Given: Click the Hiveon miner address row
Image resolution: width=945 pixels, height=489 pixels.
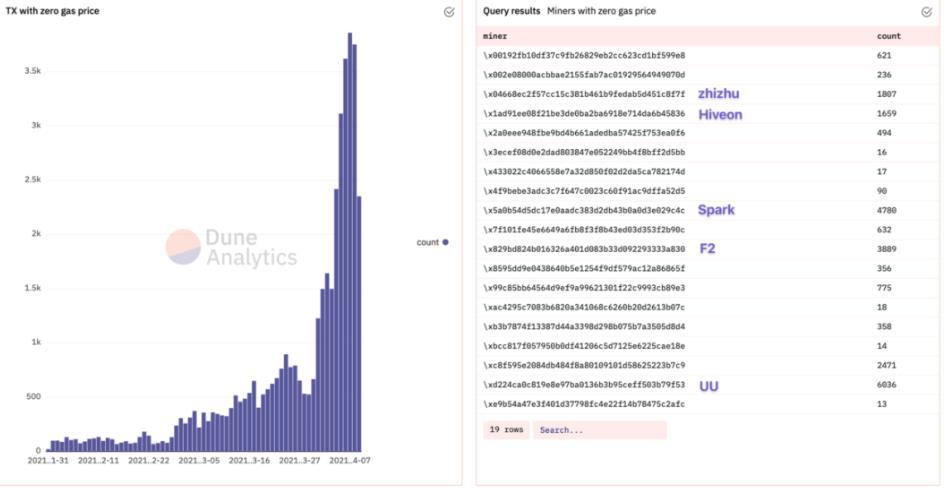Looking at the screenshot, I should click(x=584, y=114).
